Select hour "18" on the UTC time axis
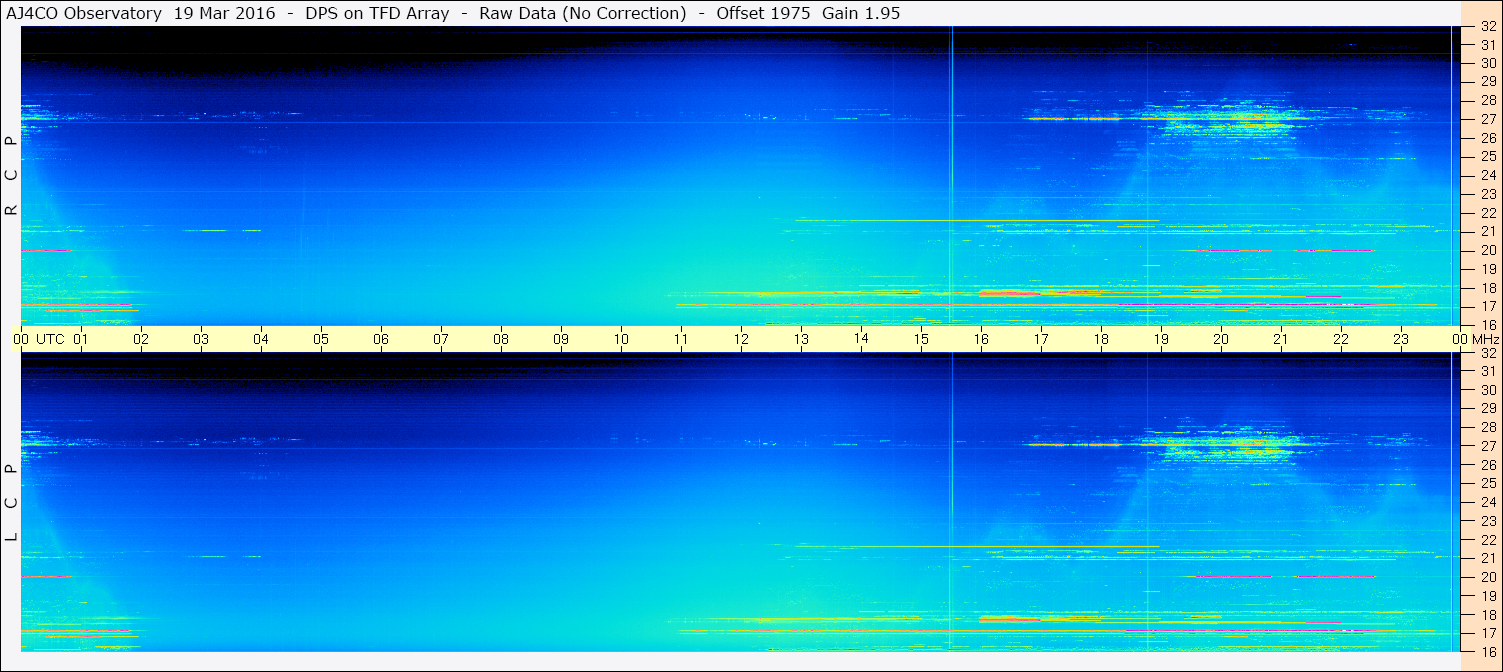This screenshot has height=672, width=1503. [x=1101, y=339]
